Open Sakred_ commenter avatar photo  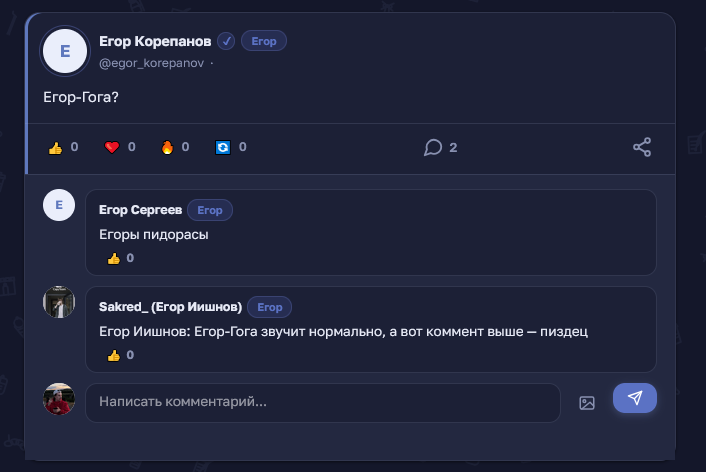(x=59, y=302)
